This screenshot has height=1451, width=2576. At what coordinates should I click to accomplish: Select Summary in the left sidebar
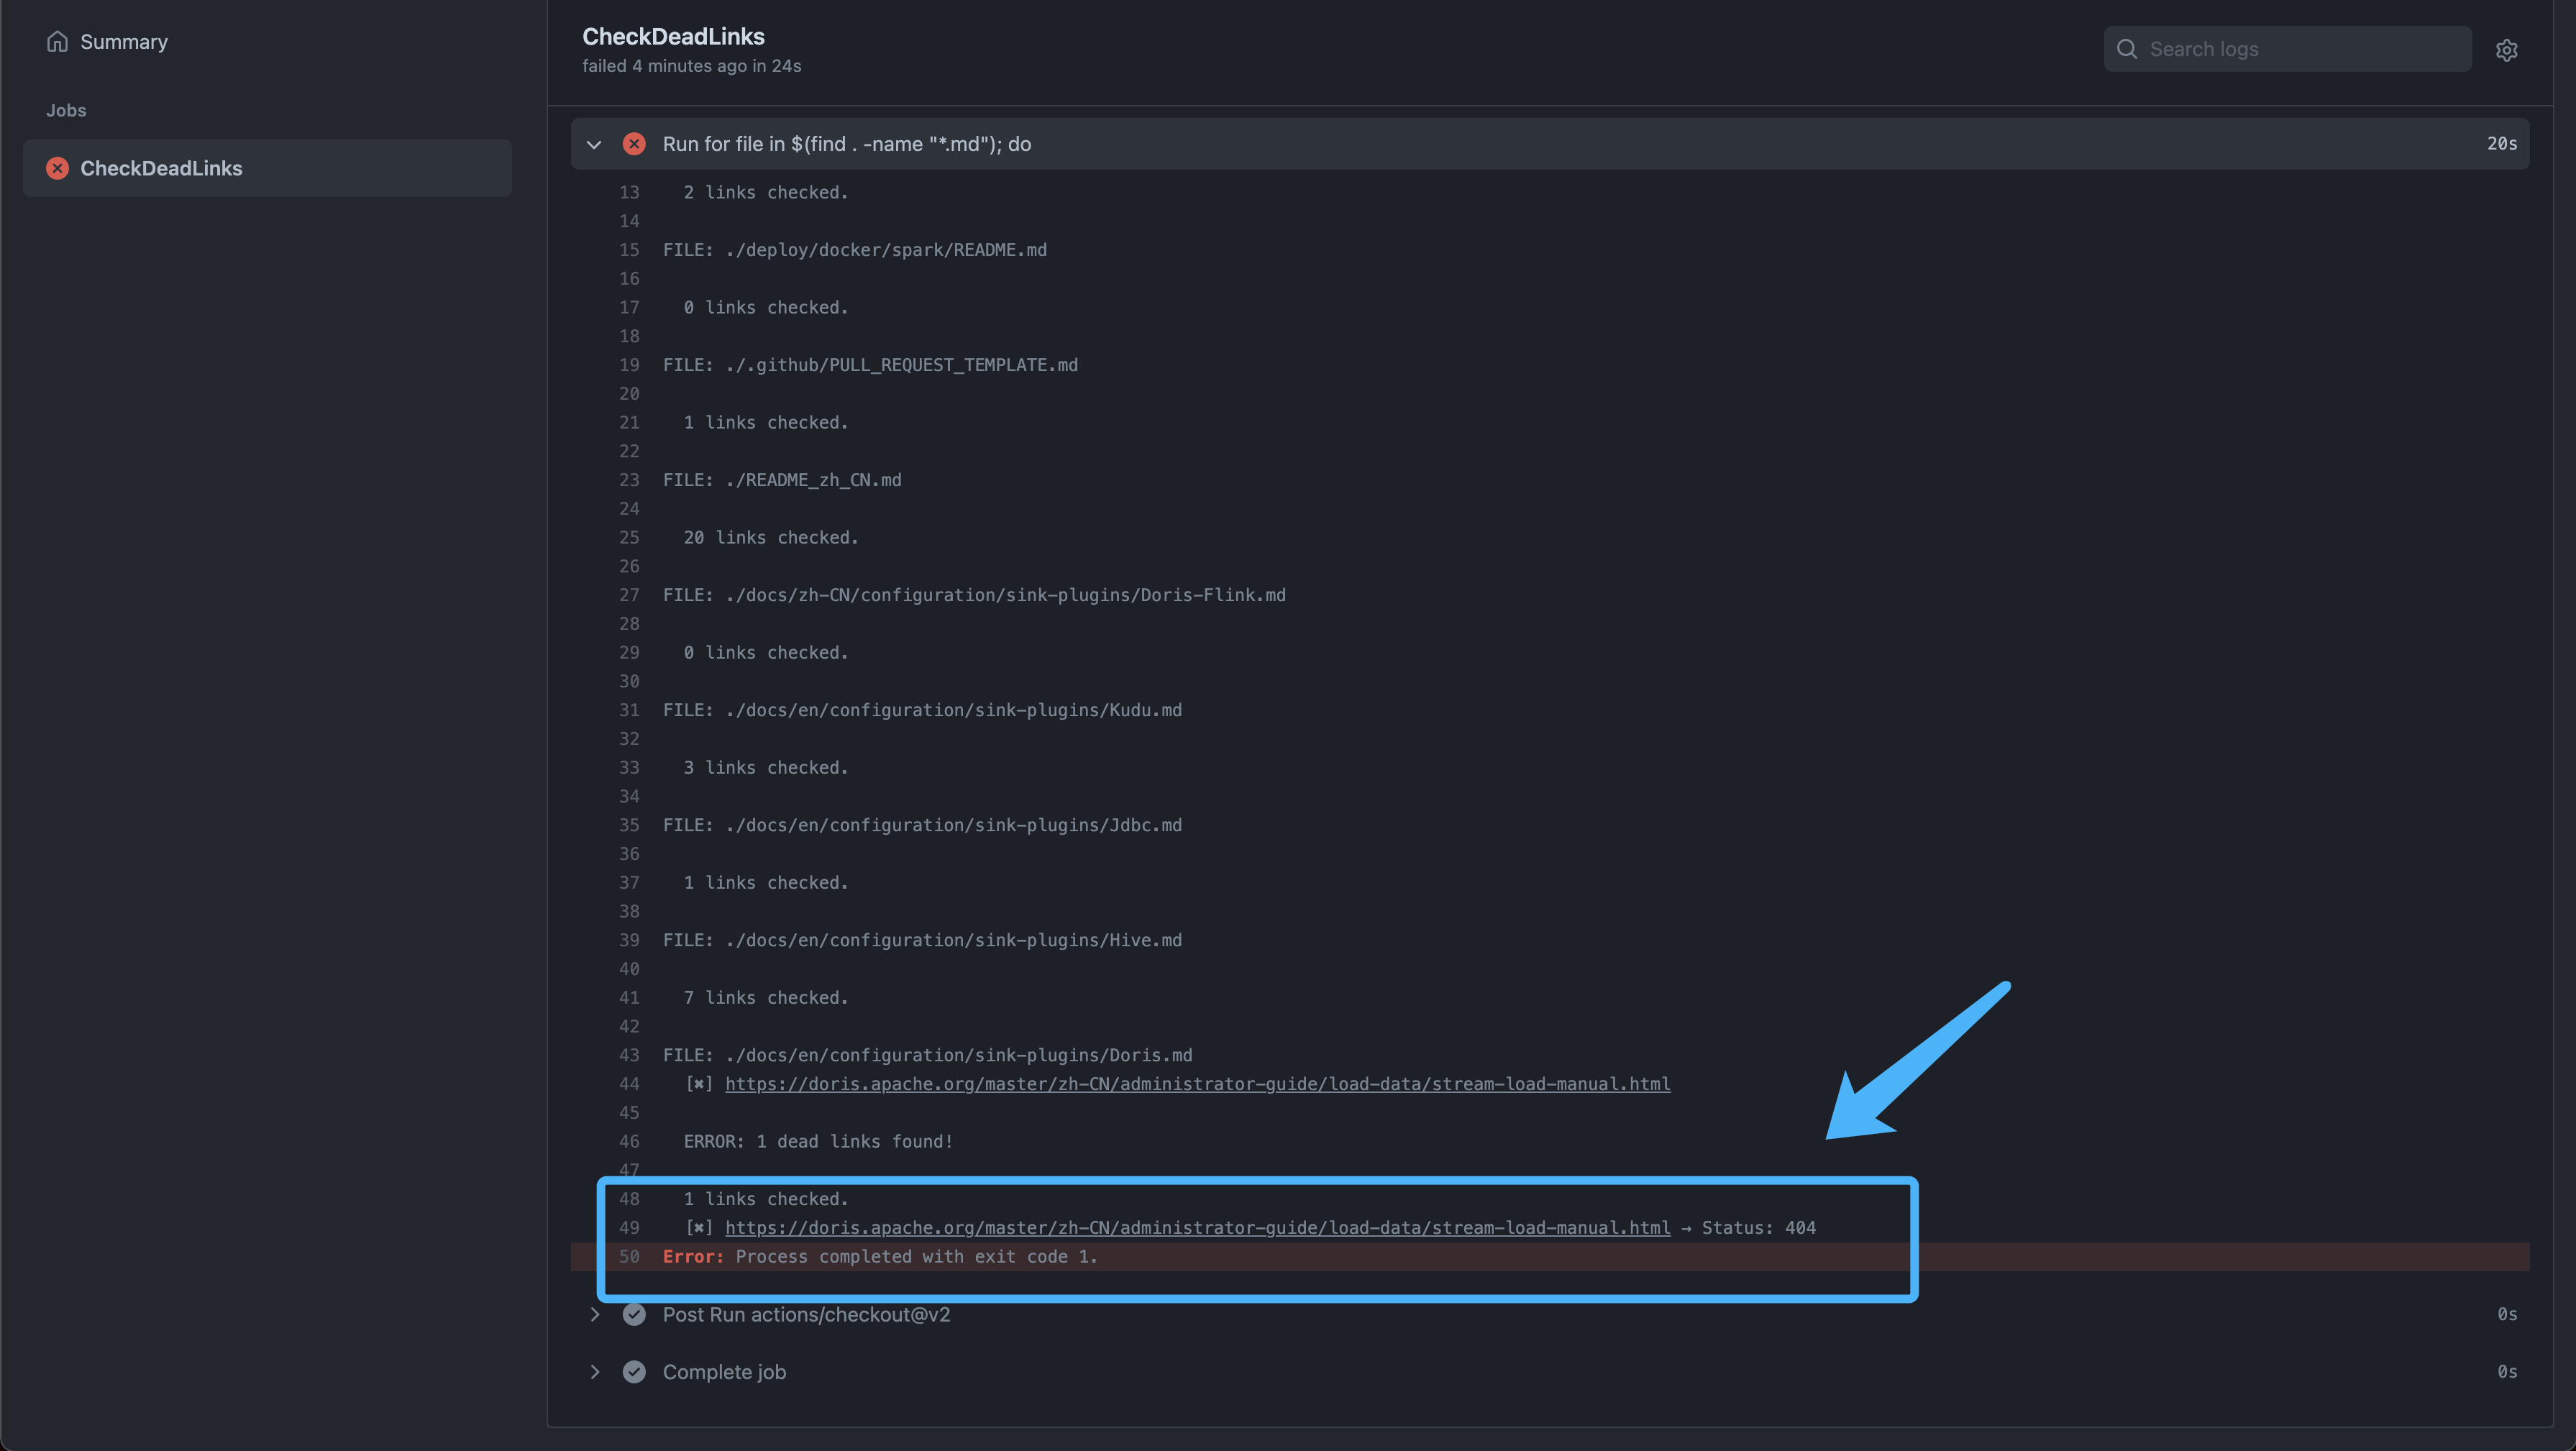[124, 41]
